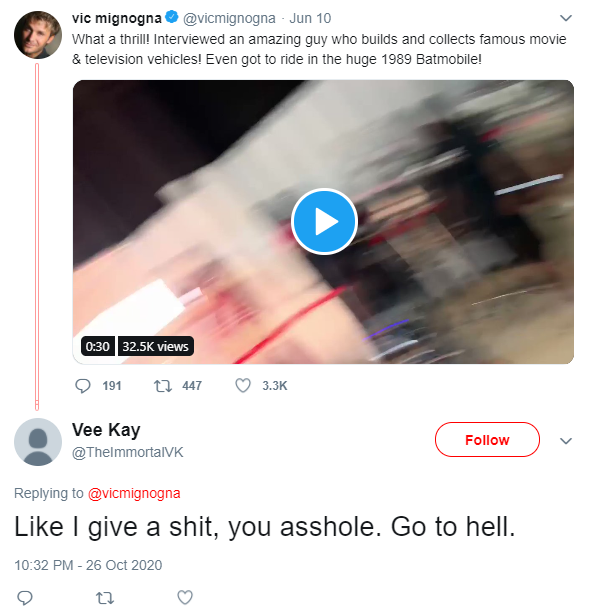Click the Jun 10 tweet date
This screenshot has height=616, width=596.
pos(310,18)
